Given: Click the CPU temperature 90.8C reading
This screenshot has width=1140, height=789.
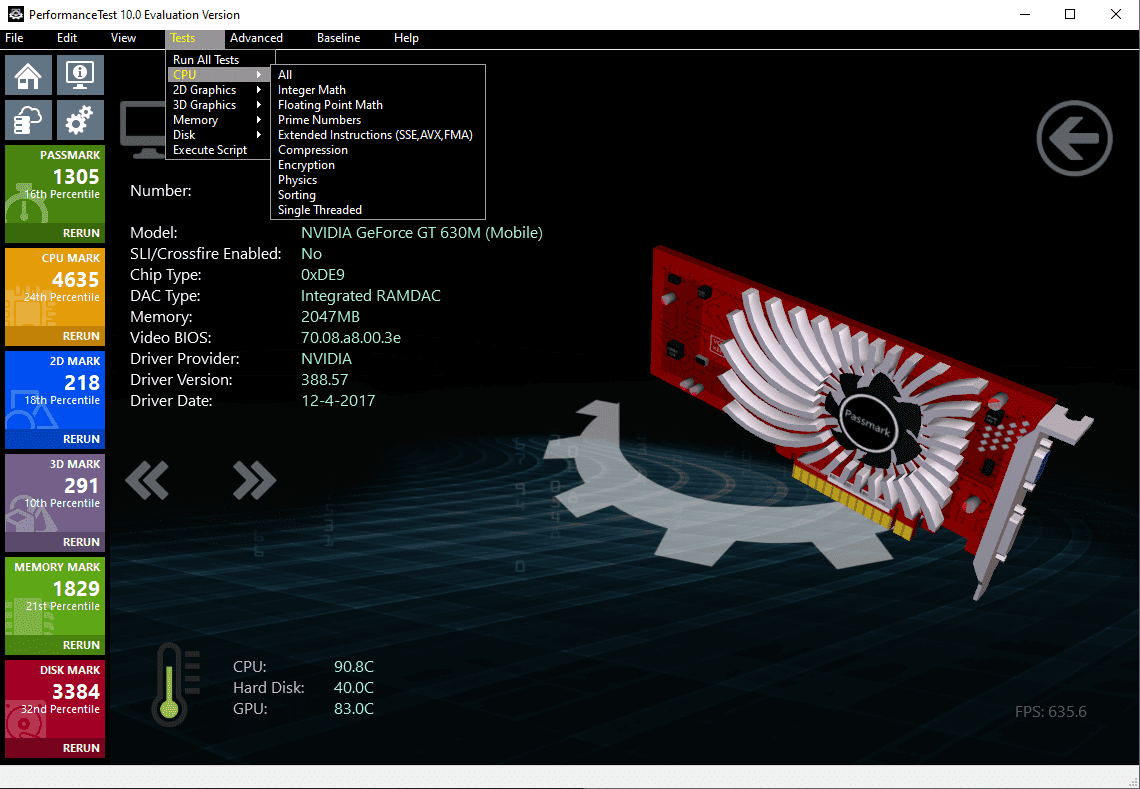Looking at the screenshot, I should pos(353,667).
